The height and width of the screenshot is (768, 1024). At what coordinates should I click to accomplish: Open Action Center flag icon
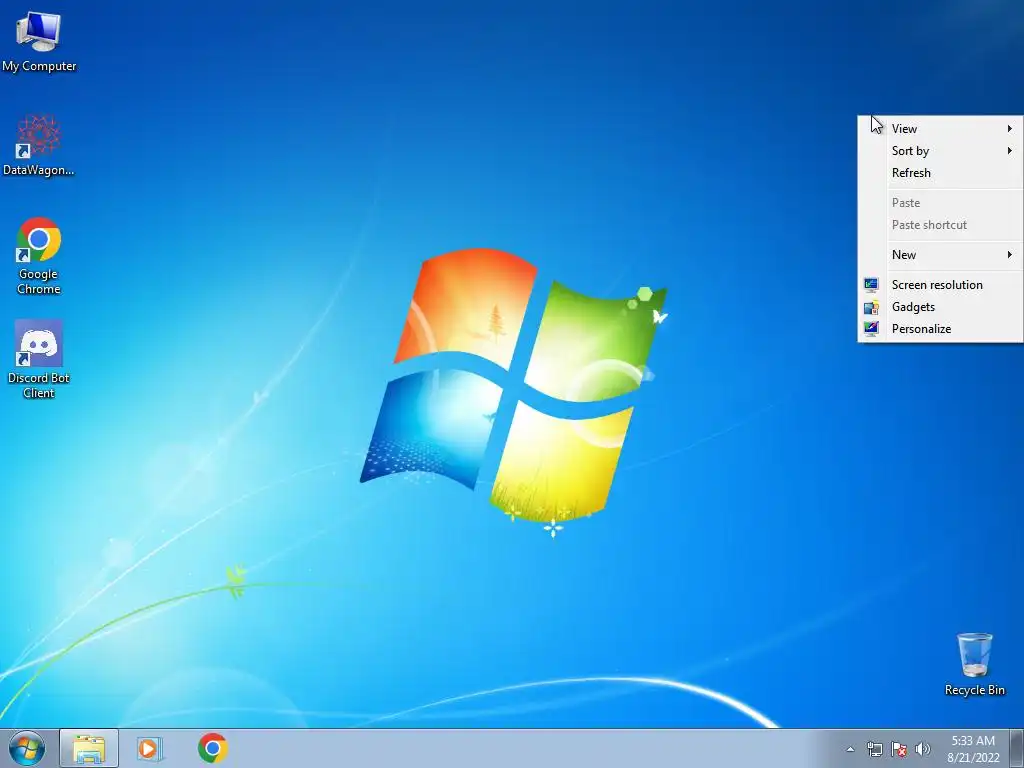899,749
